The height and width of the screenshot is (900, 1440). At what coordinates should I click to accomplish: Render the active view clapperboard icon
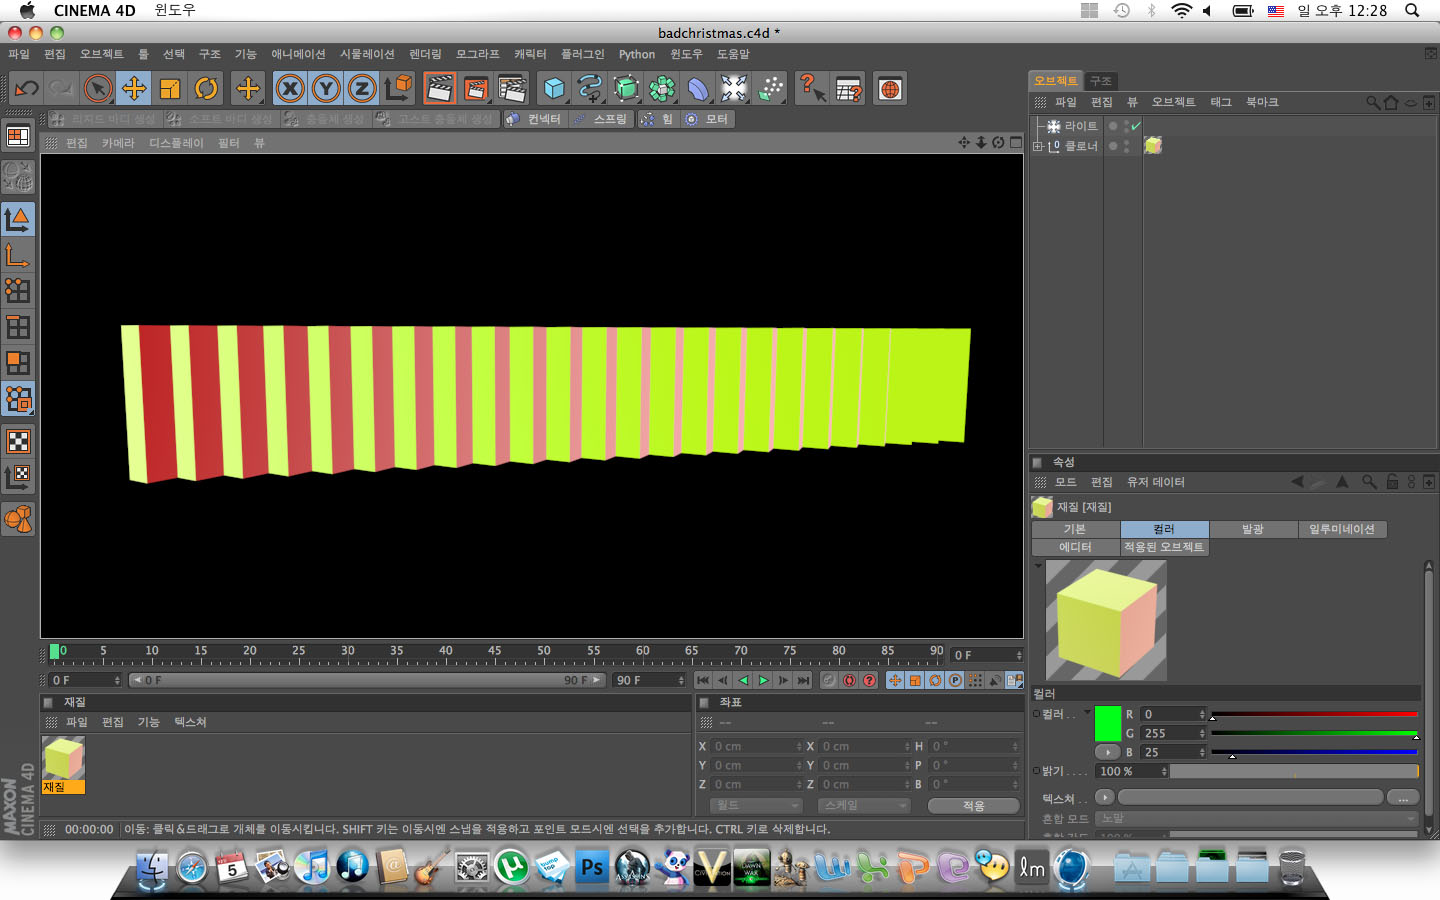point(440,89)
